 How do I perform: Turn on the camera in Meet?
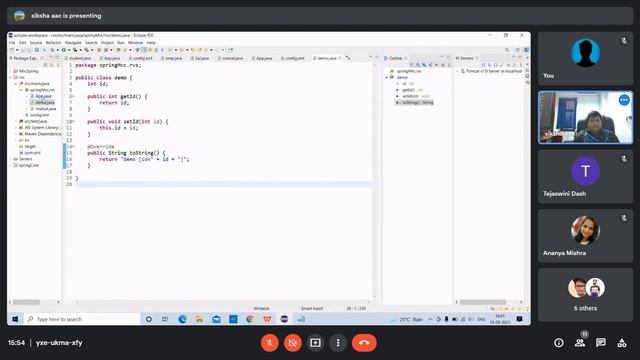[x=293, y=343]
